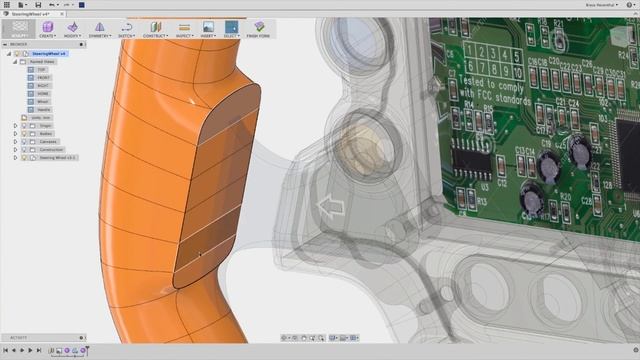Click the Pan hand icon
Viewport: 640px width, 360px height.
[304, 338]
